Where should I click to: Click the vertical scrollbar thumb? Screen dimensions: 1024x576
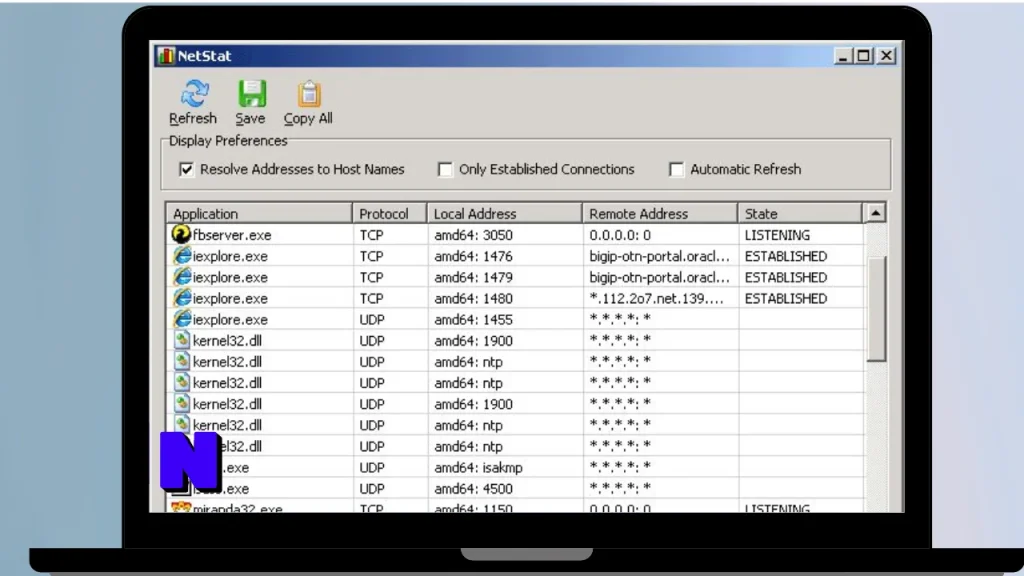click(876, 309)
